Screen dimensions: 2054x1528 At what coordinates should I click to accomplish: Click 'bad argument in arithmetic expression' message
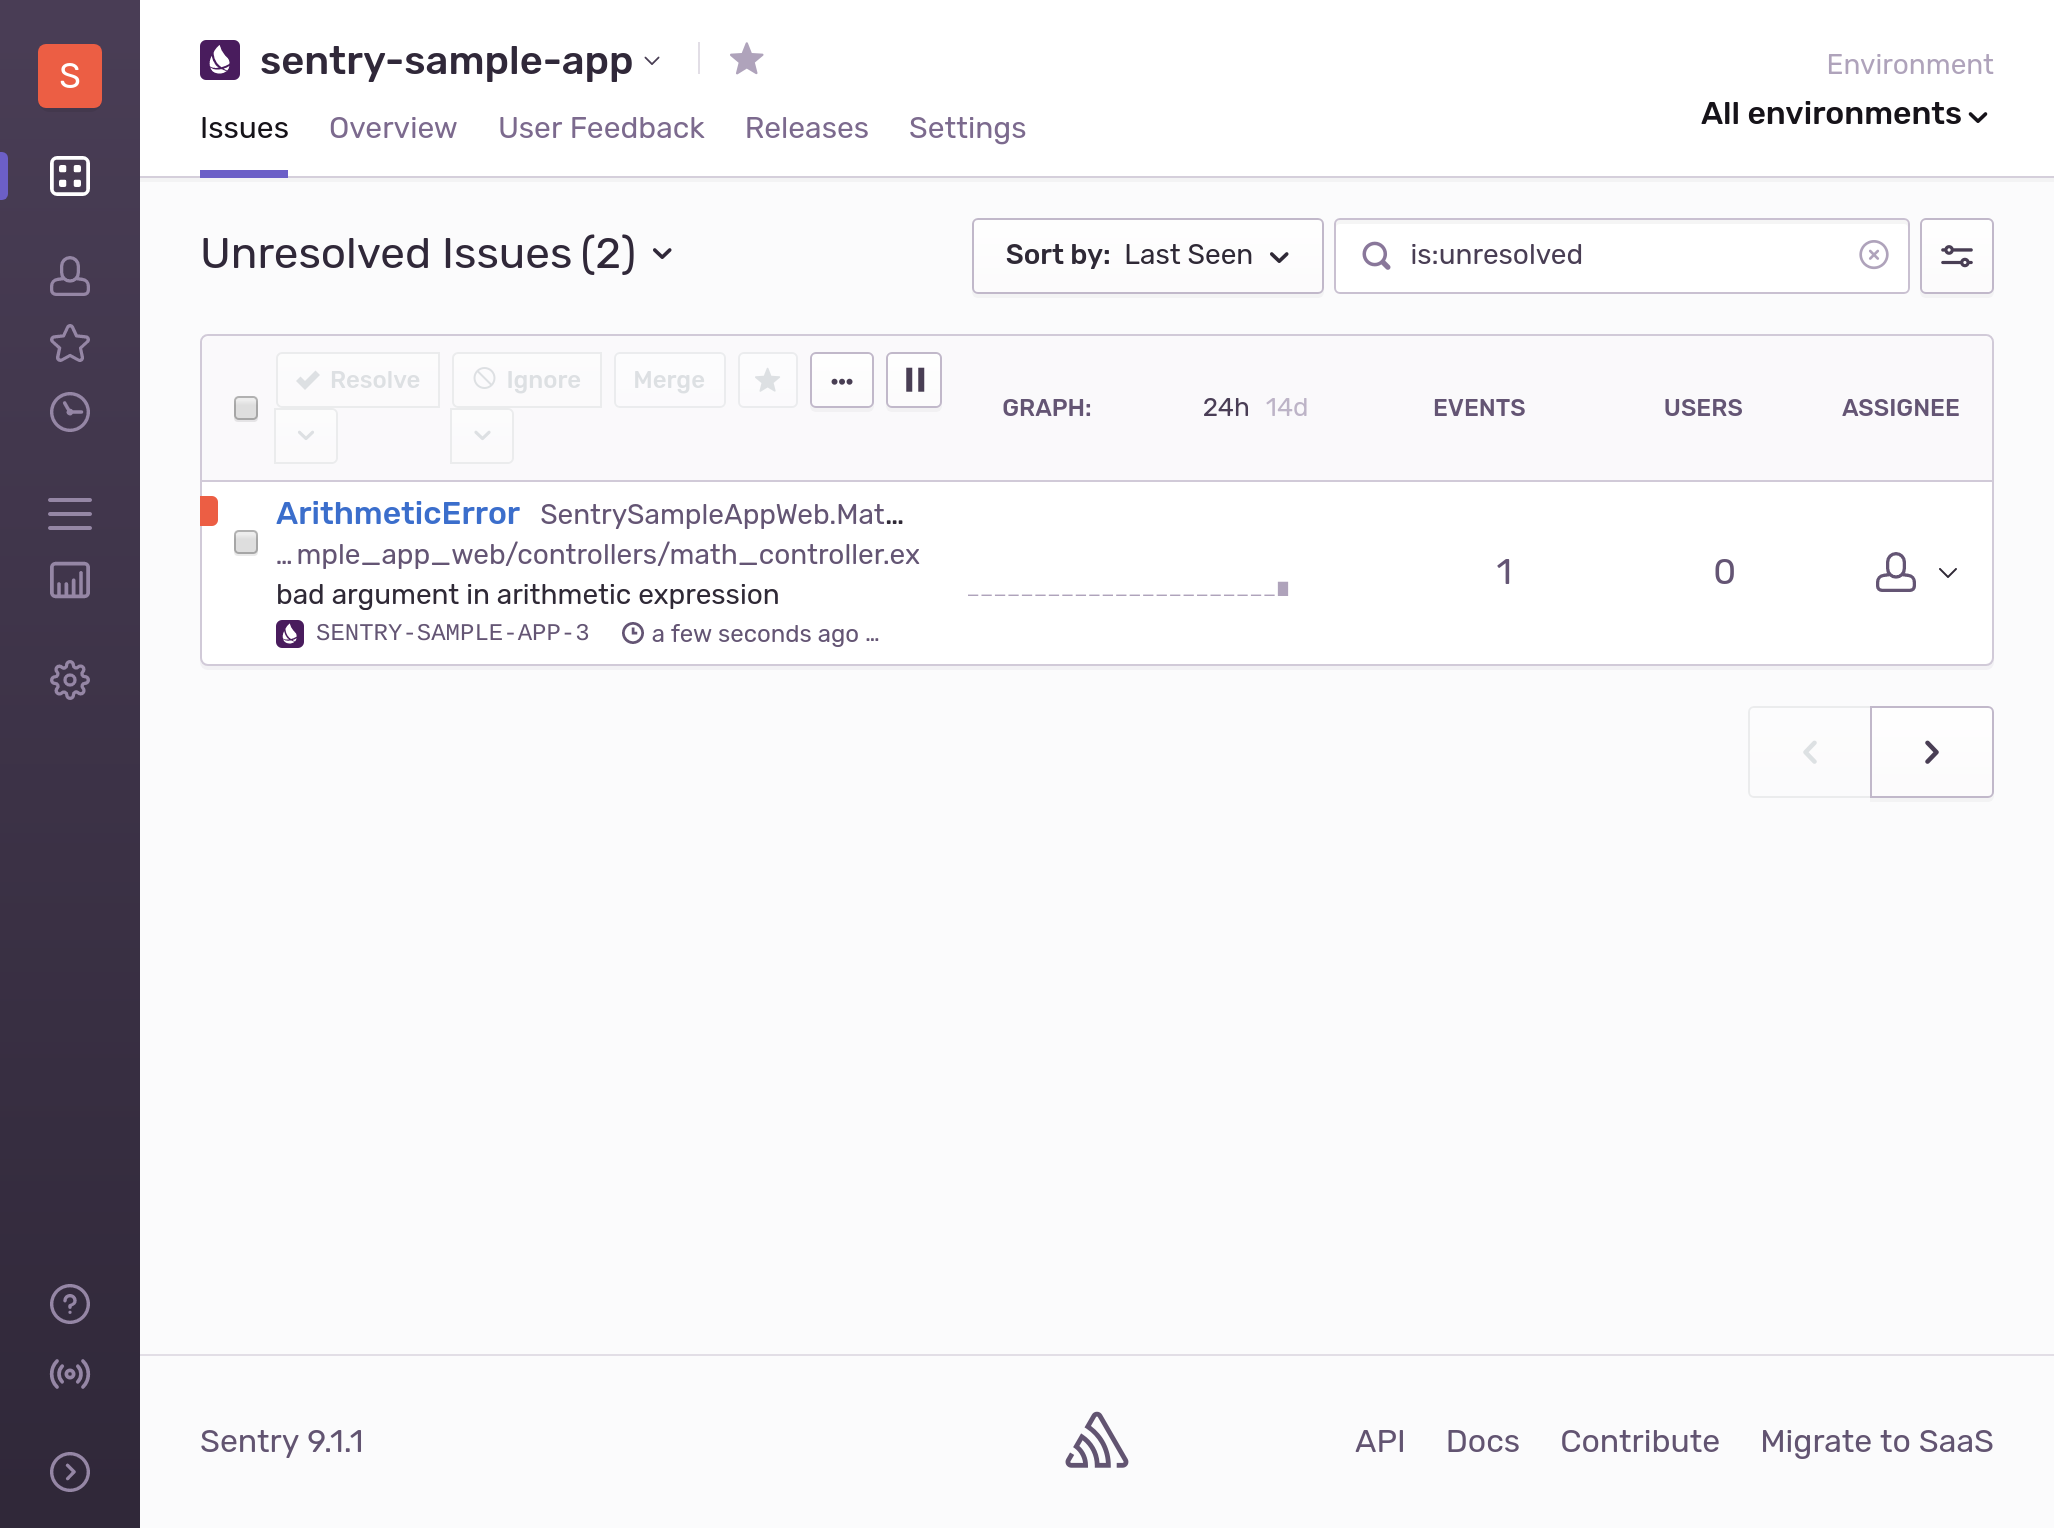[528, 594]
